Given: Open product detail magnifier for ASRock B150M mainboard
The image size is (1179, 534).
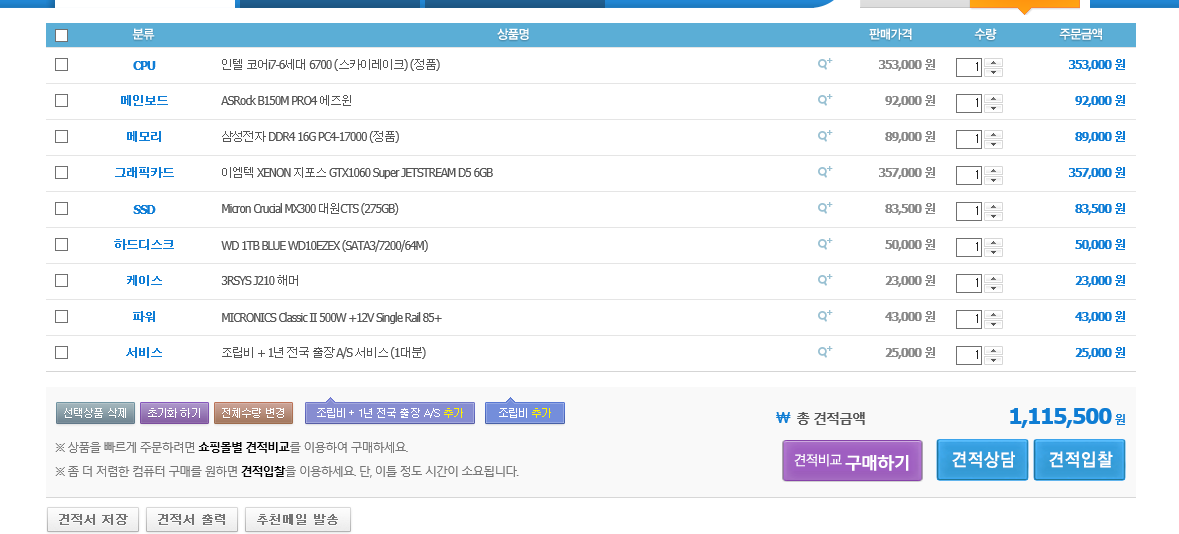Looking at the screenshot, I should click(824, 100).
